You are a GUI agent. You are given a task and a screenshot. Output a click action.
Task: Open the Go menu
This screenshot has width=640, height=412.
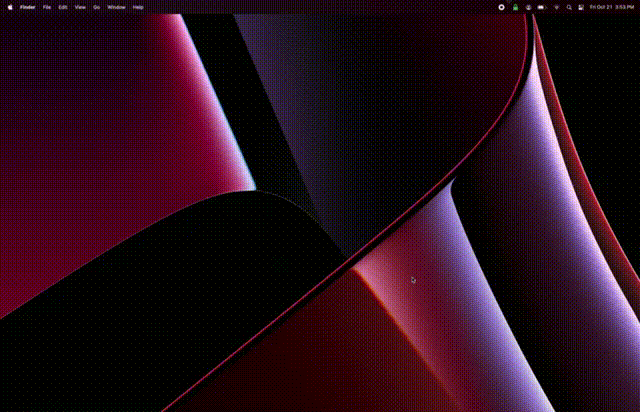pos(96,7)
